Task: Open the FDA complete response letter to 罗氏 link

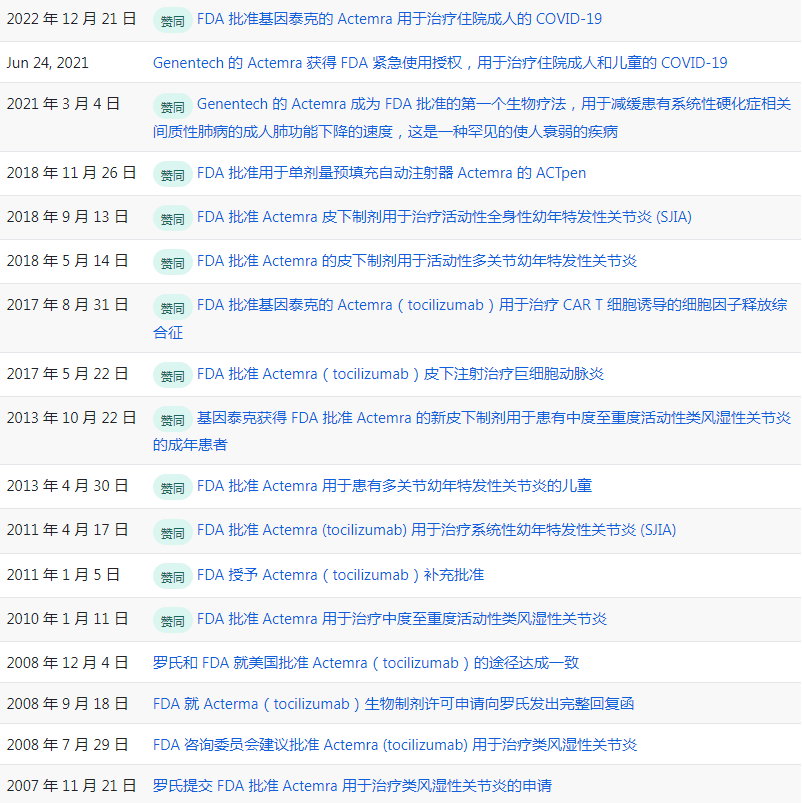Action: [x=393, y=704]
